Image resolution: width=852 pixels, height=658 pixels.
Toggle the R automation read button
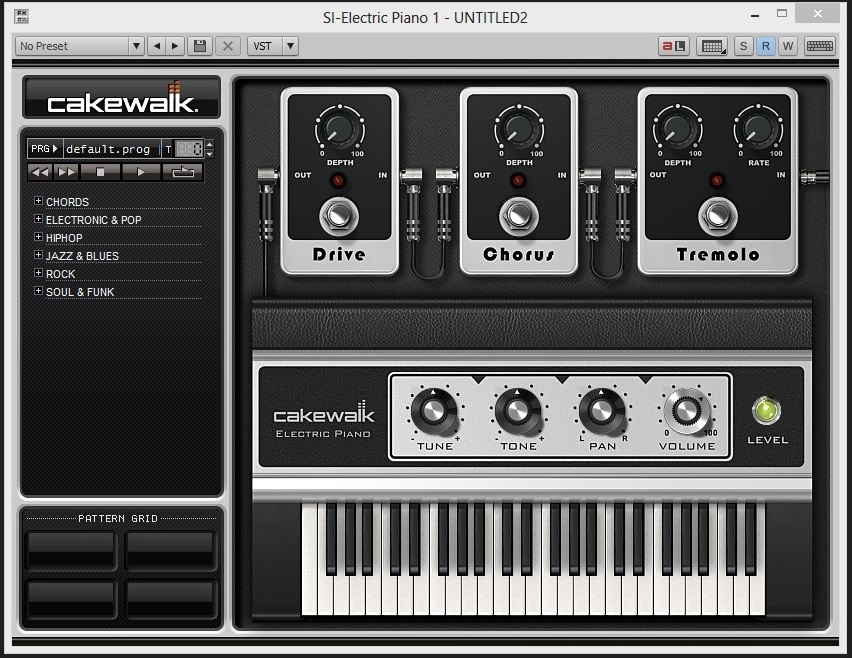(766, 46)
